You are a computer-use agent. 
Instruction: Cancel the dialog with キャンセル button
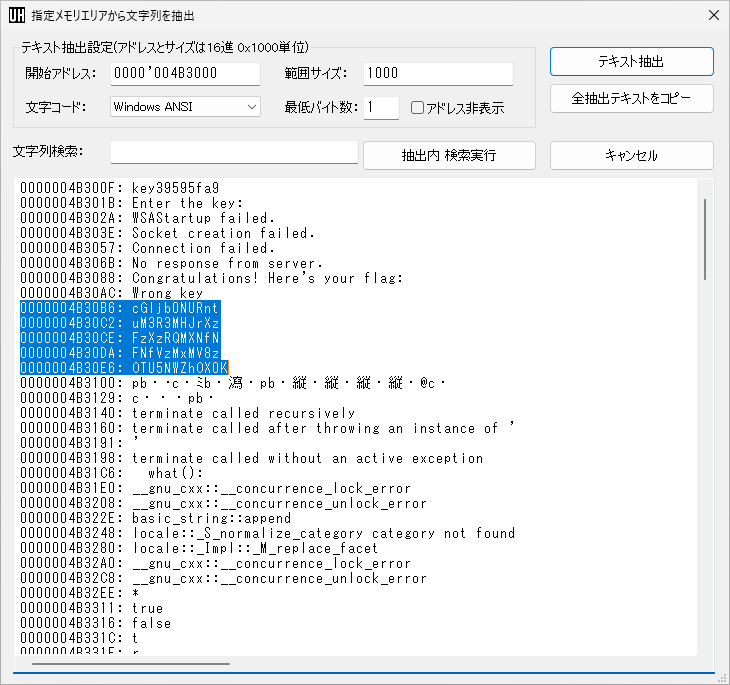(x=631, y=155)
